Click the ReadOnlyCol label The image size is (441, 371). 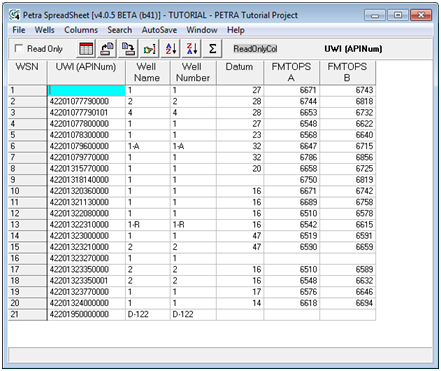point(255,49)
